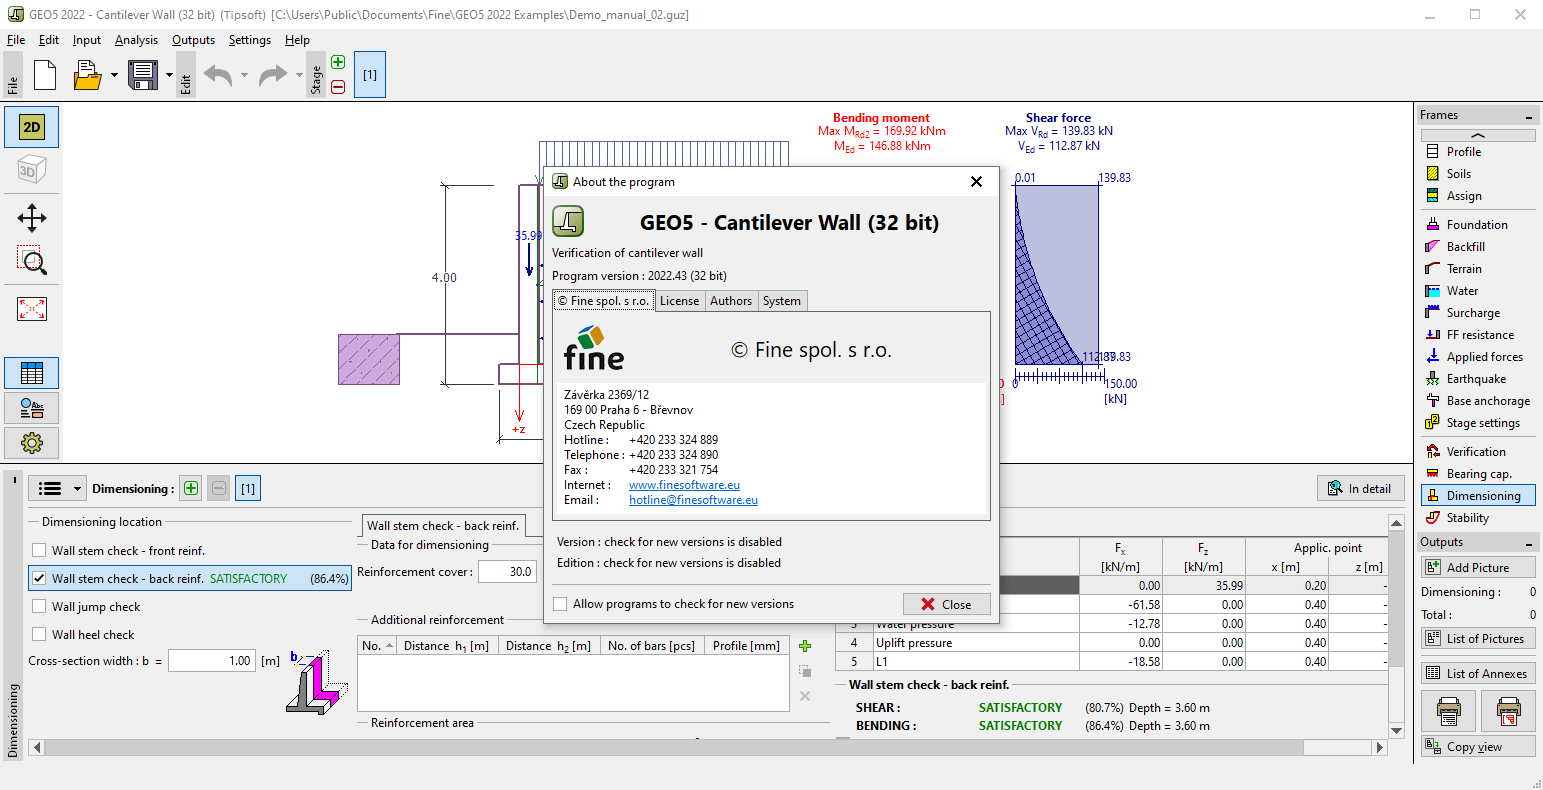Open drawing settings gear icon
The height and width of the screenshot is (790, 1543).
click(x=32, y=442)
